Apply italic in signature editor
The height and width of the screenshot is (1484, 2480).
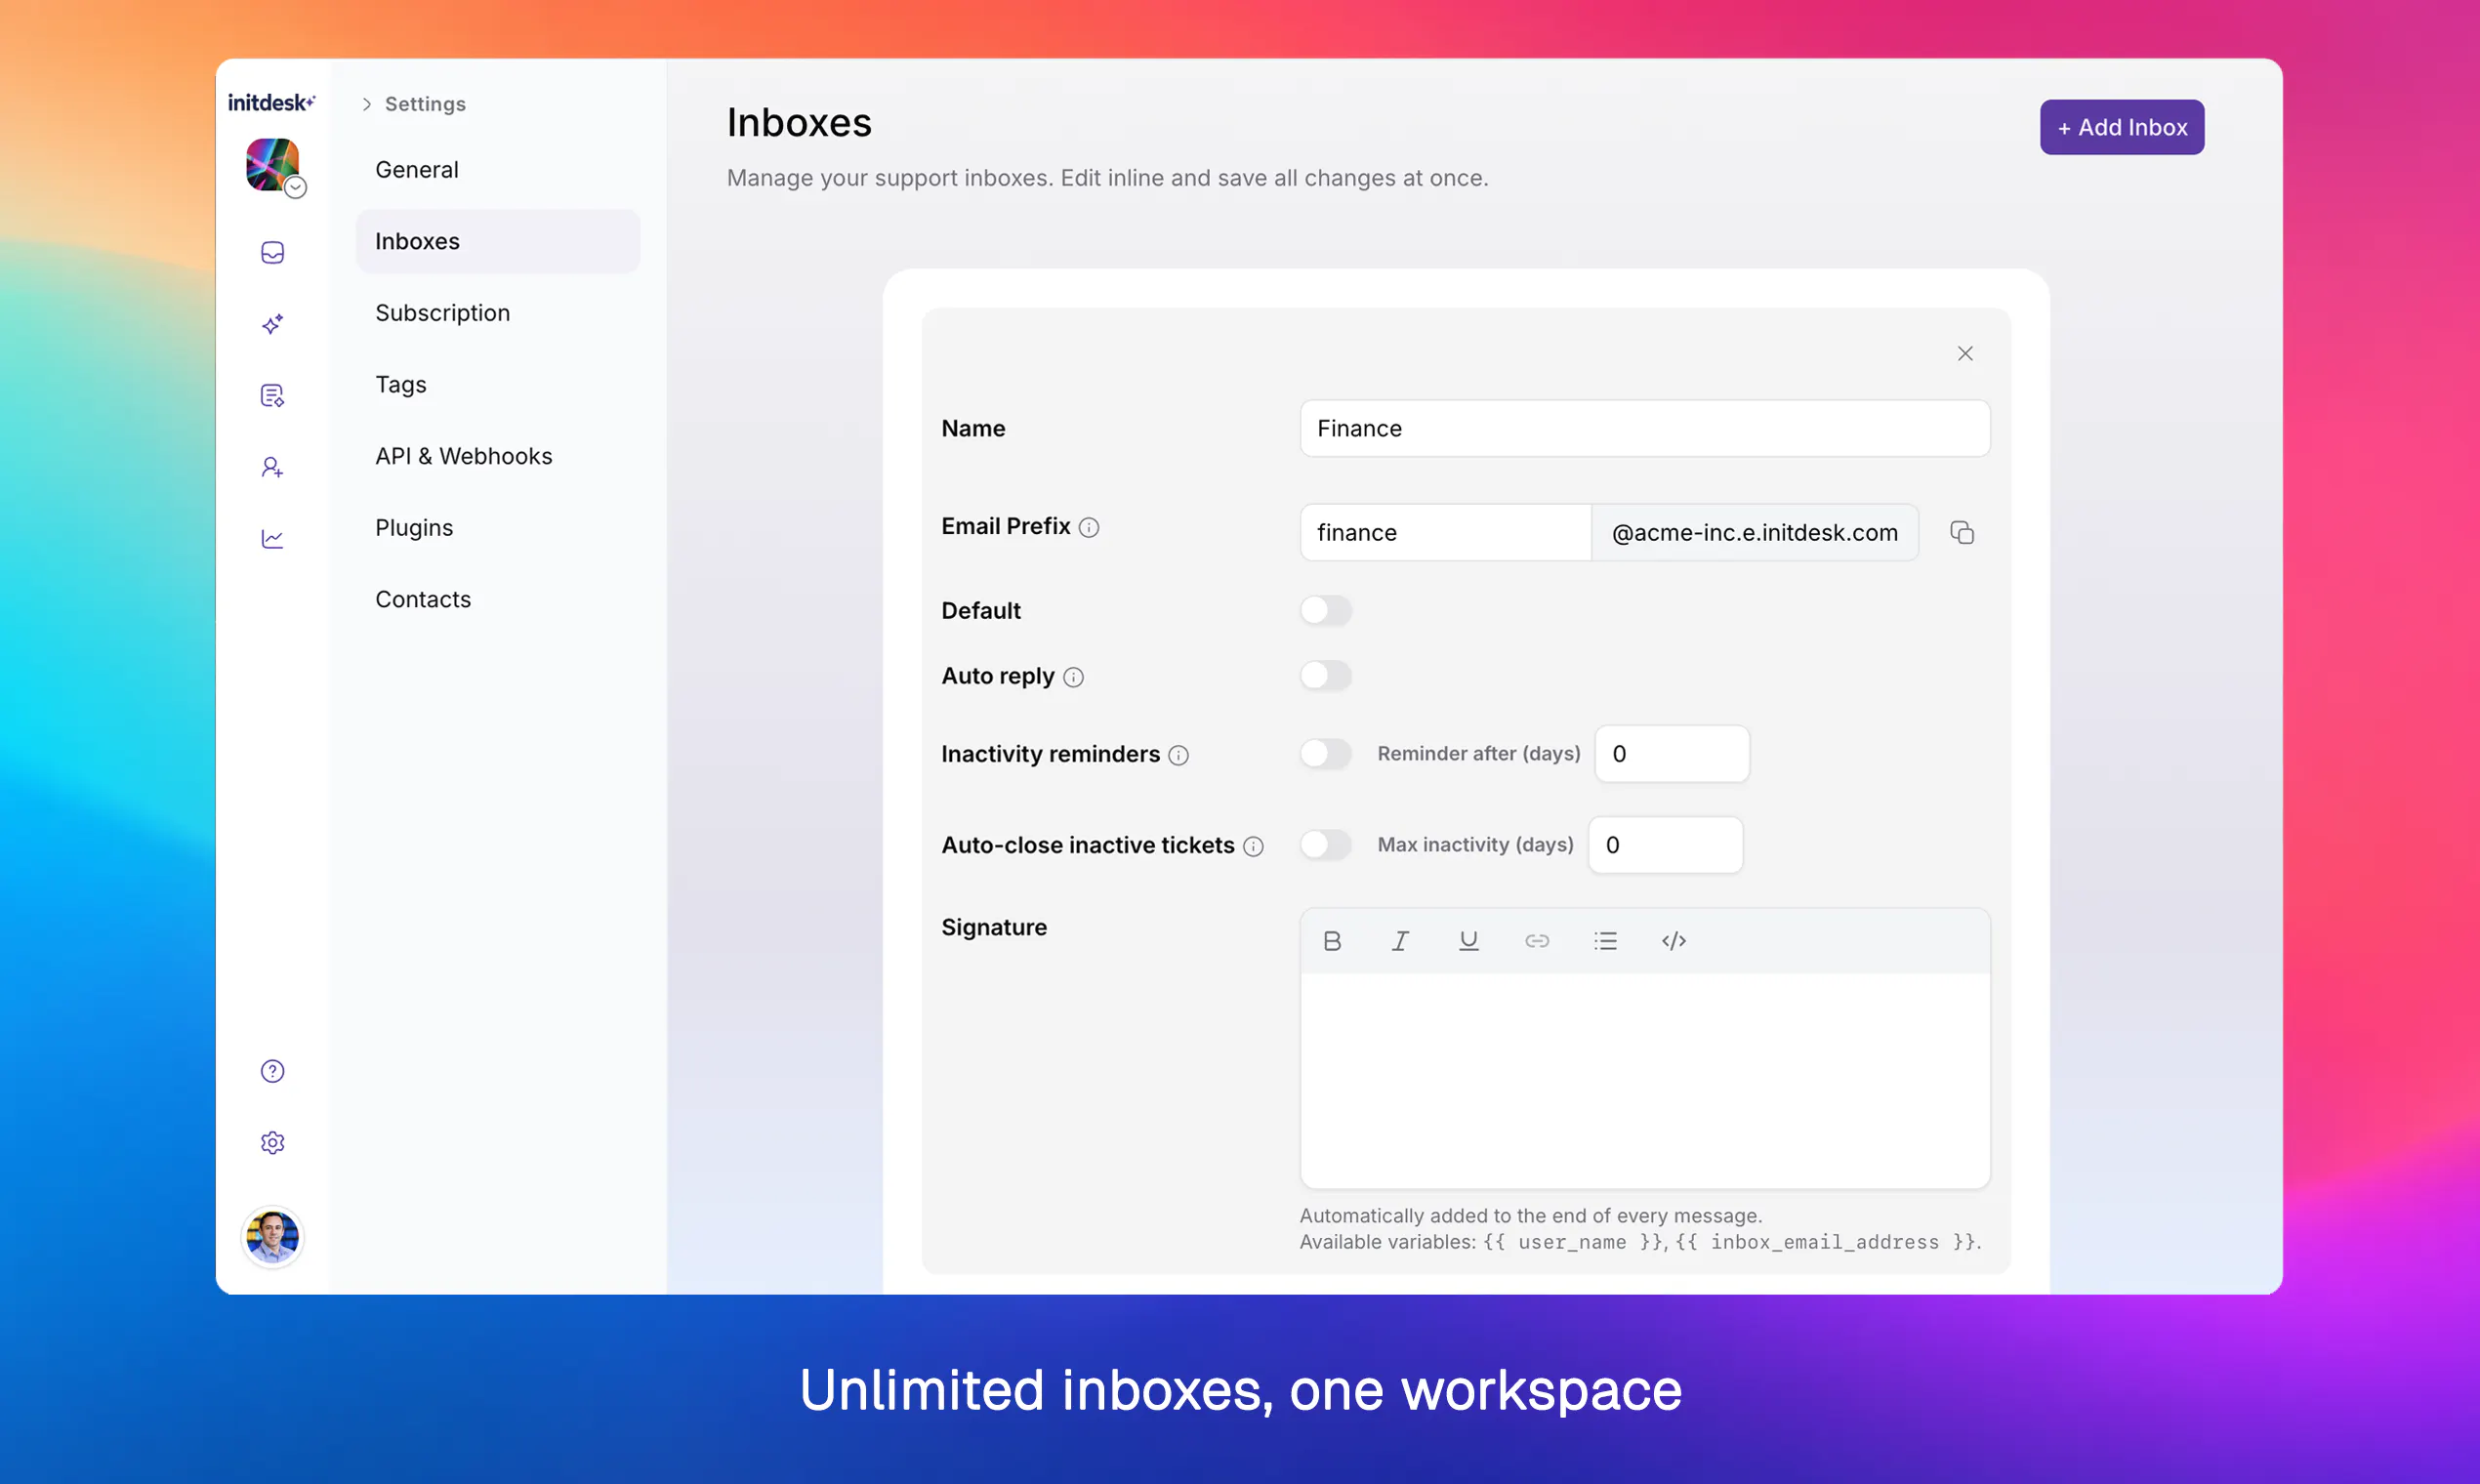1400,940
